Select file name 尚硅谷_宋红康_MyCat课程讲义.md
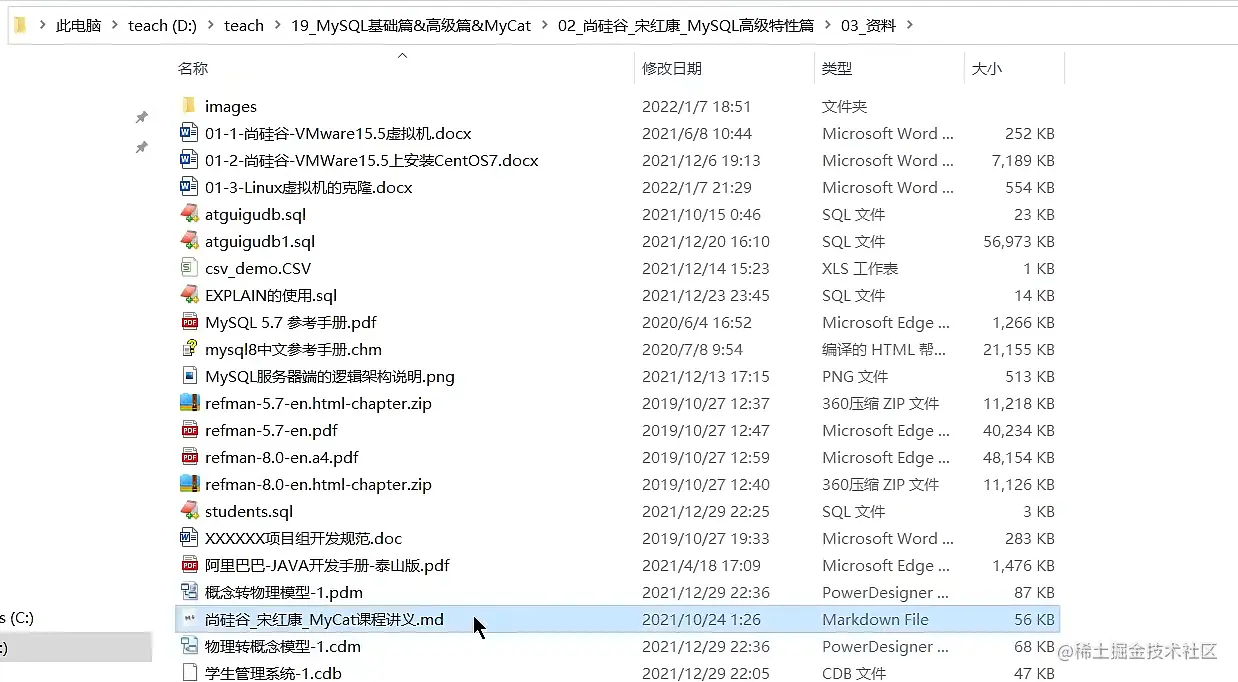Screen dimensions: 1238x682 pos(324,619)
